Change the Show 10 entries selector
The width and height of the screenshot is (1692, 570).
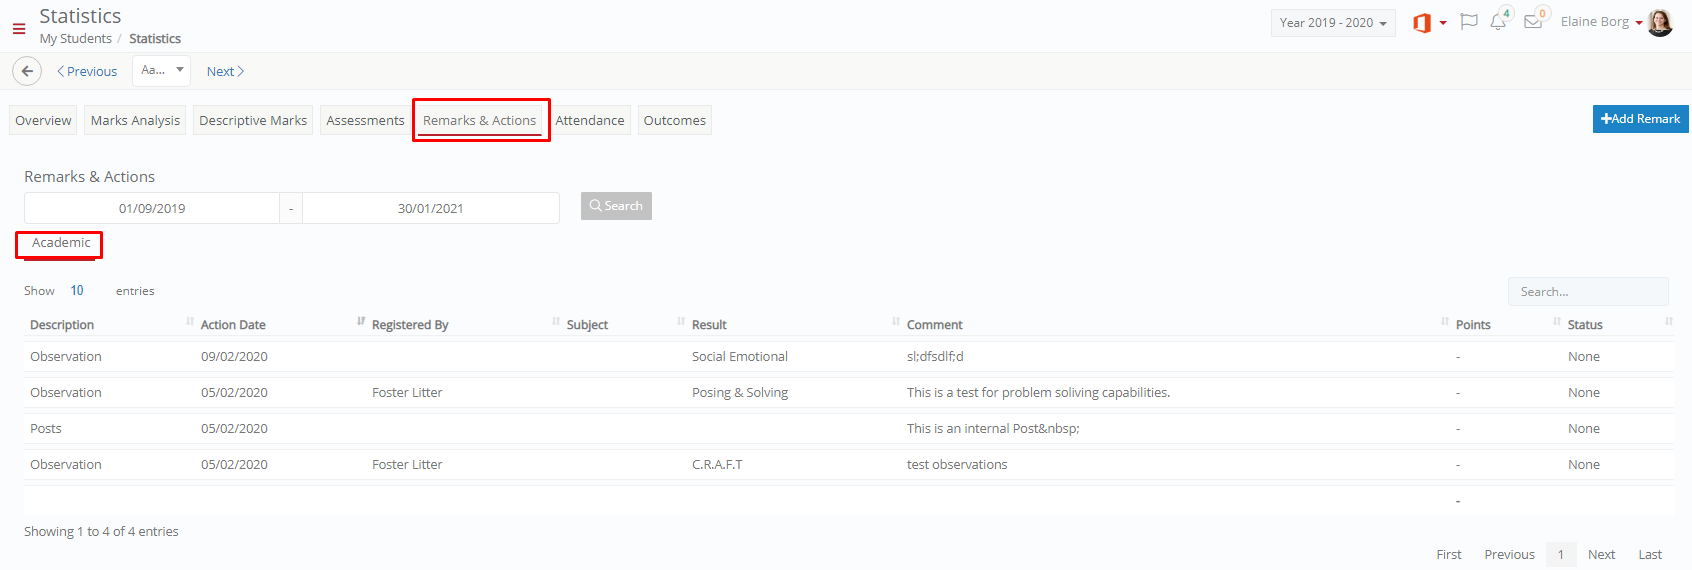coord(78,291)
